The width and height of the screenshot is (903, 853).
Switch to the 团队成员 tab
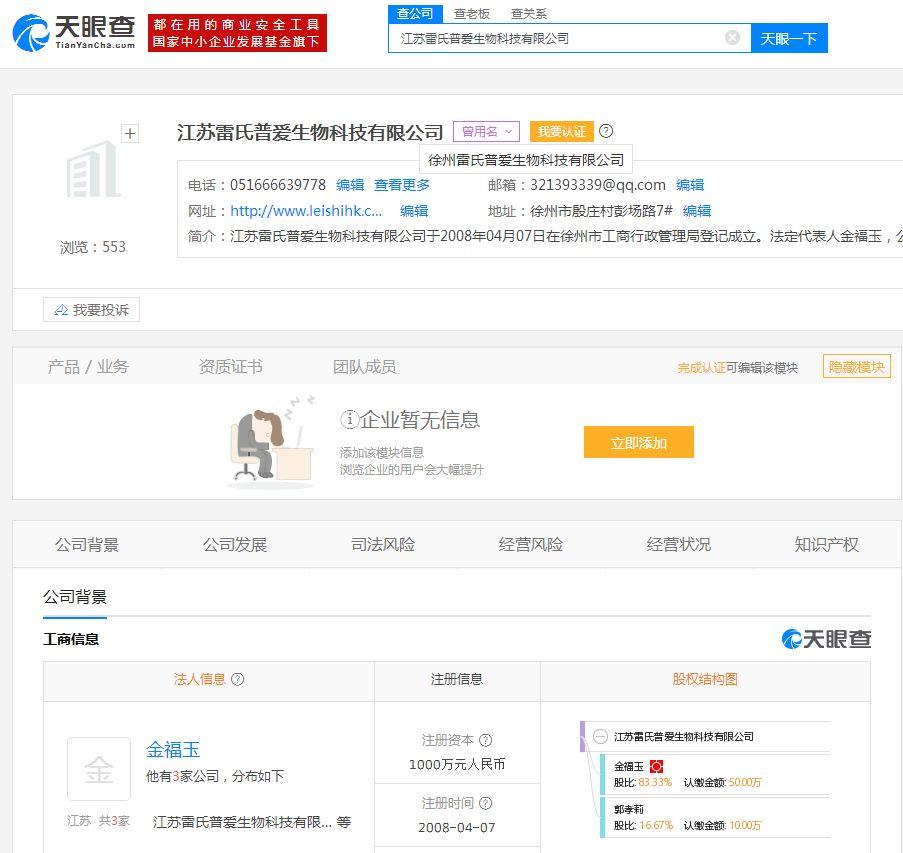(x=365, y=366)
